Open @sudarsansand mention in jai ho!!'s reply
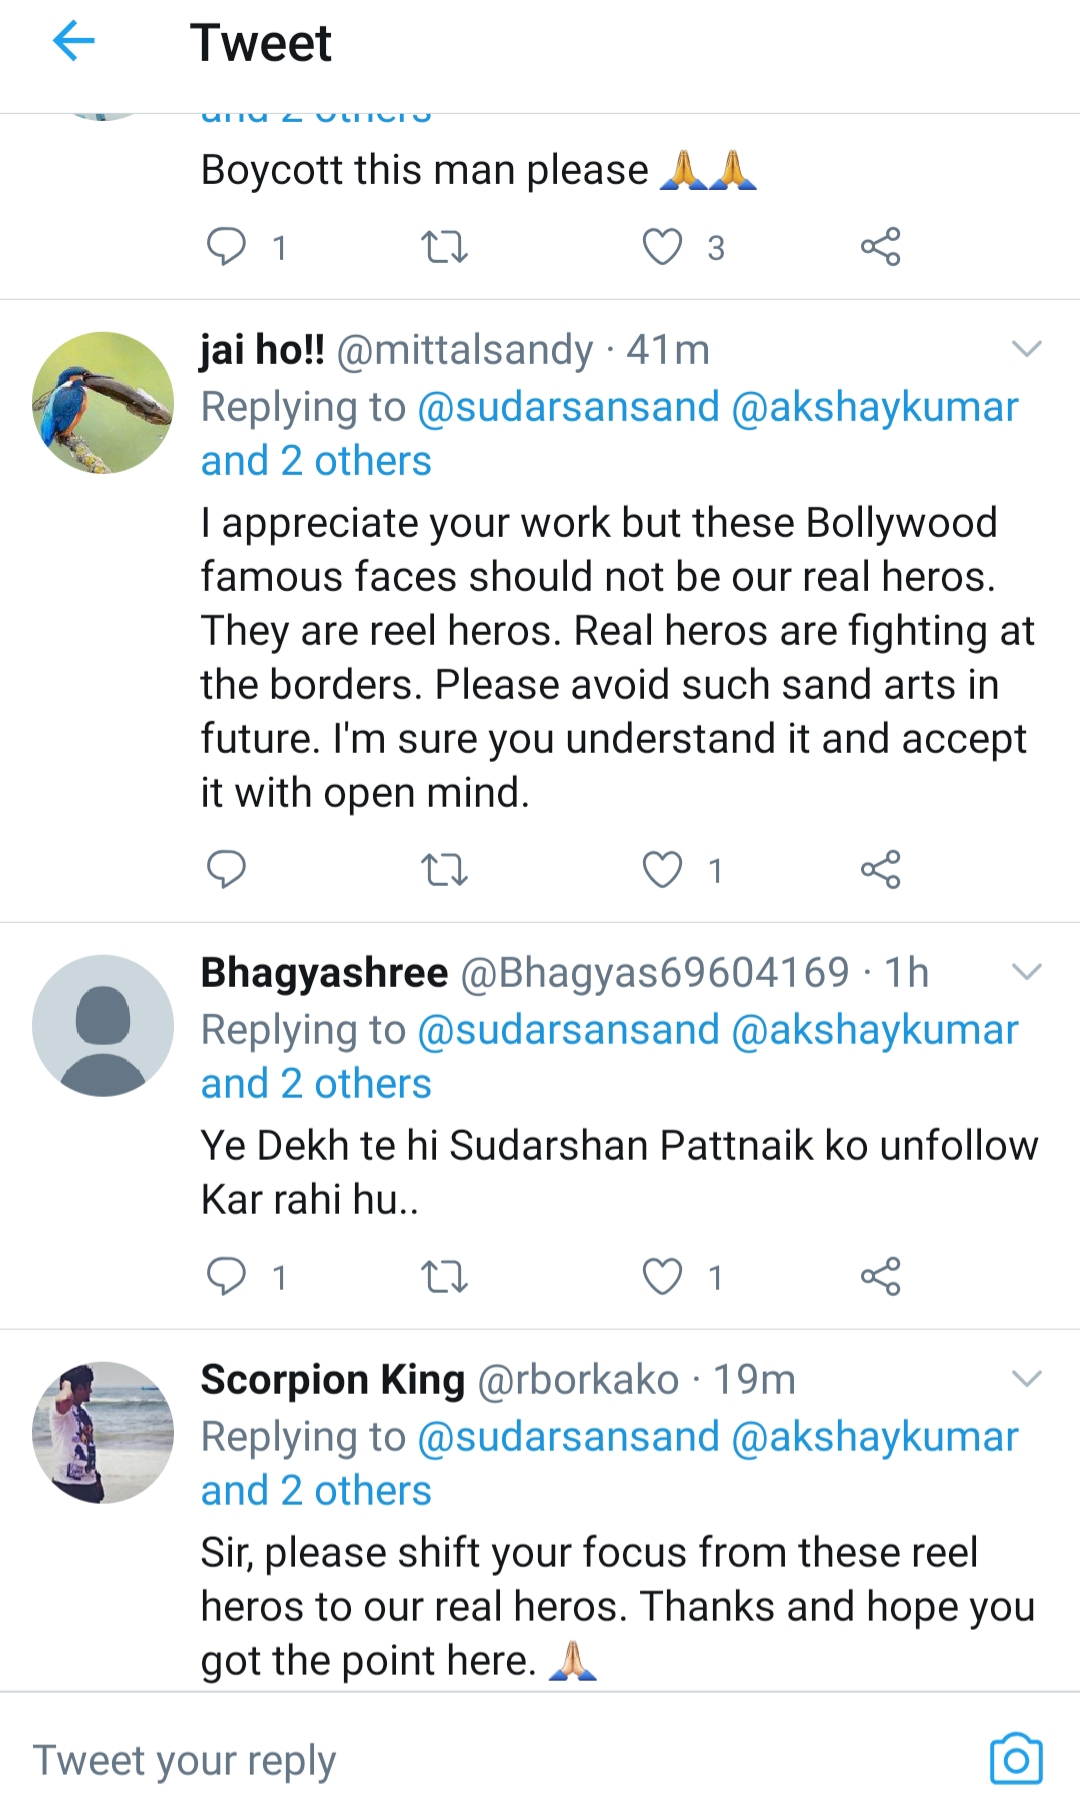1080x1806 pixels. pyautogui.click(x=568, y=407)
